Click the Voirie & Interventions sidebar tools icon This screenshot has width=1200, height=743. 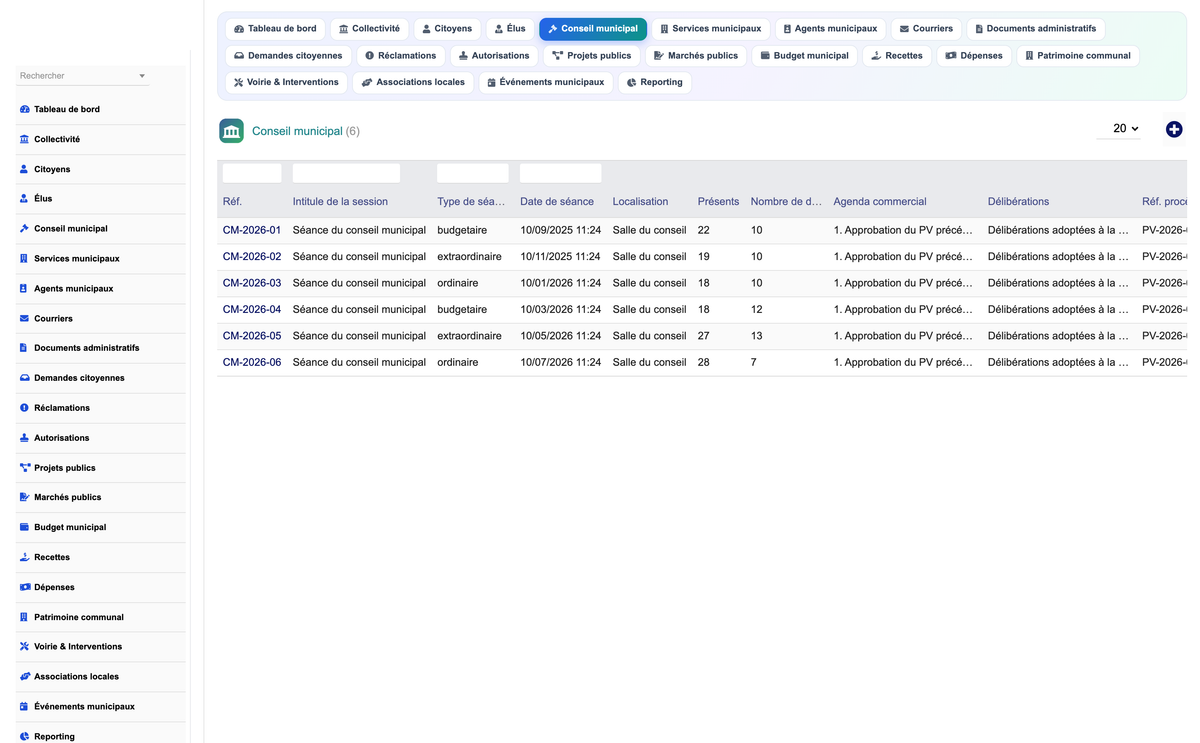coord(24,647)
